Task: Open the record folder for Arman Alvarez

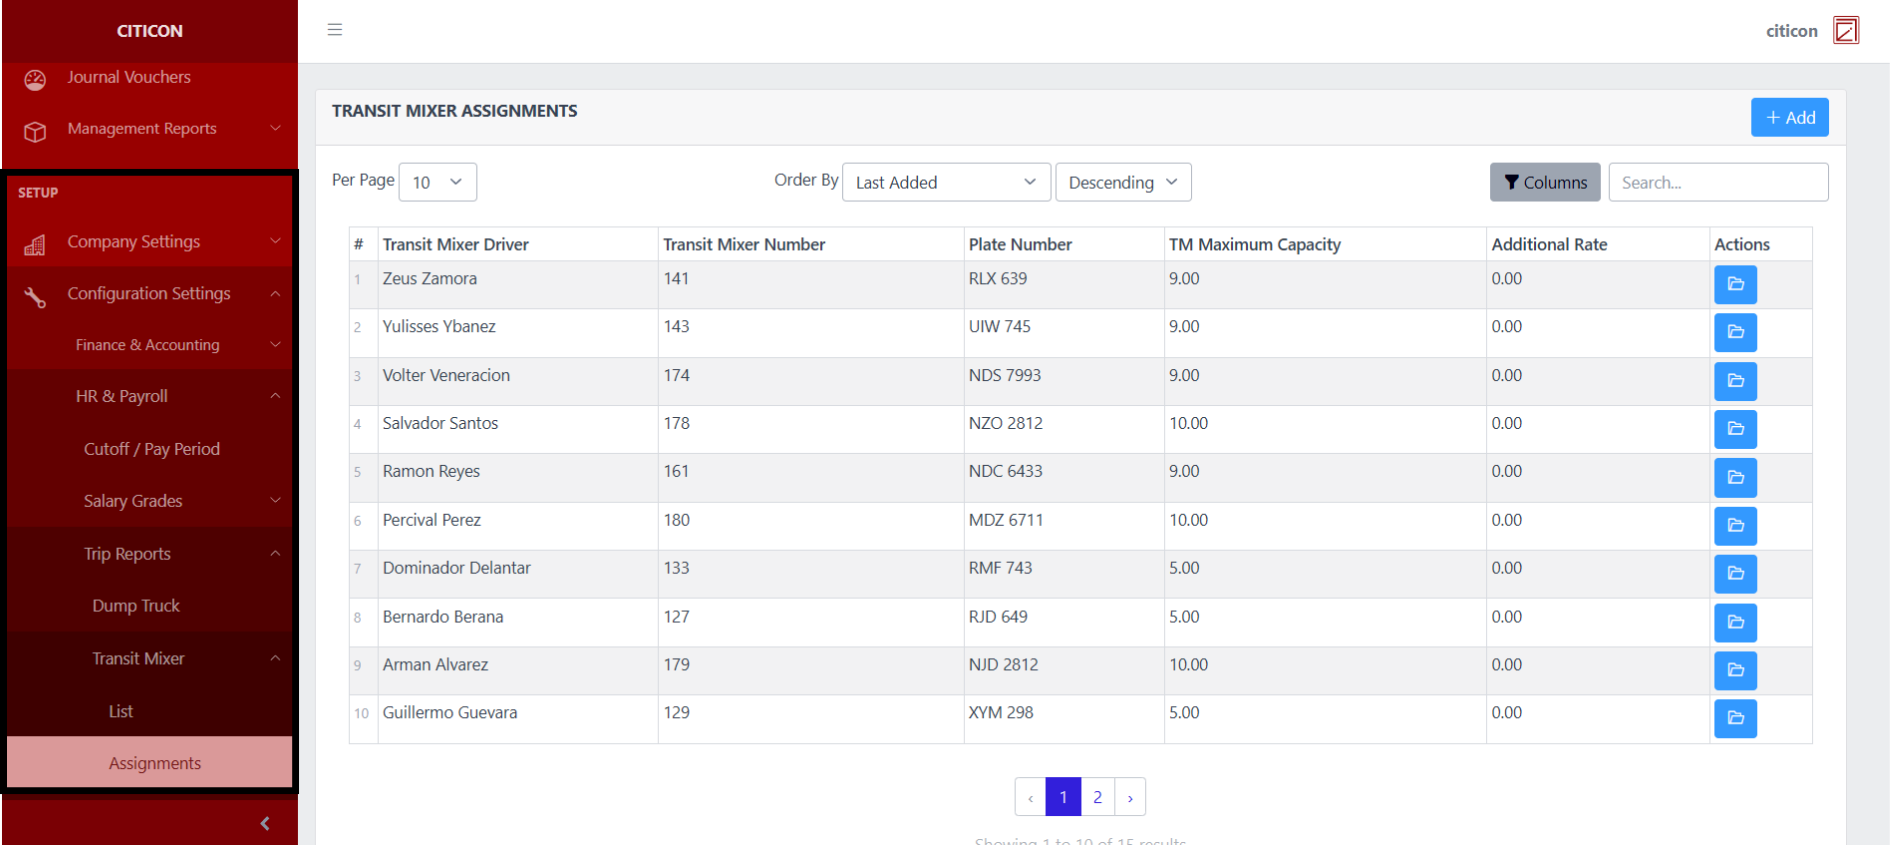Action: [x=1735, y=670]
